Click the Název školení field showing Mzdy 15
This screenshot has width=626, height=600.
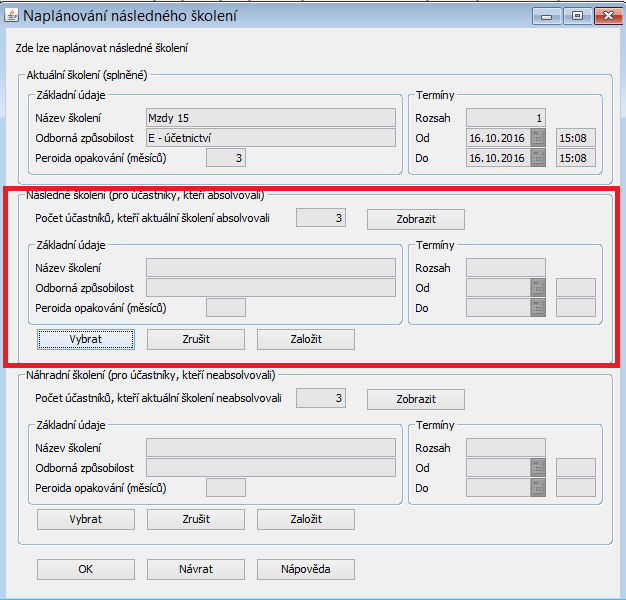(x=270, y=118)
